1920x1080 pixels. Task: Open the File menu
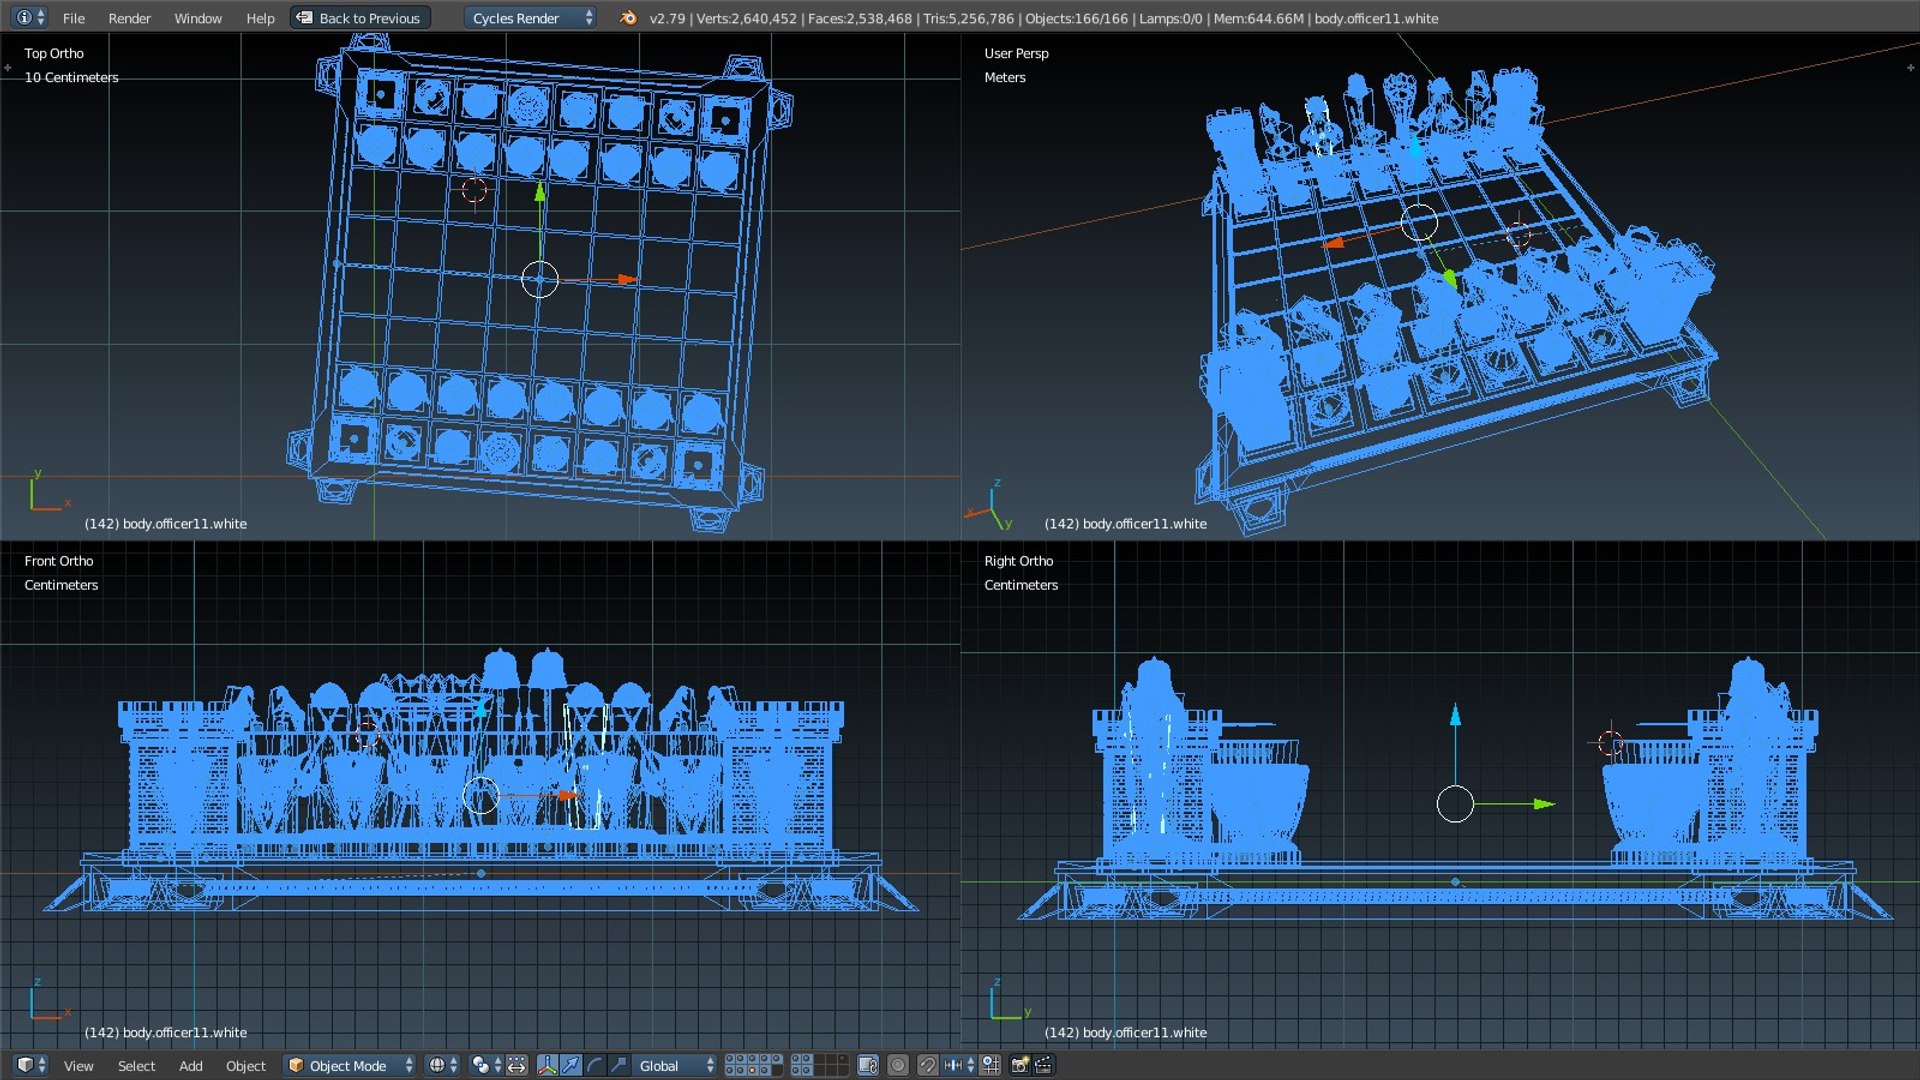click(x=73, y=18)
